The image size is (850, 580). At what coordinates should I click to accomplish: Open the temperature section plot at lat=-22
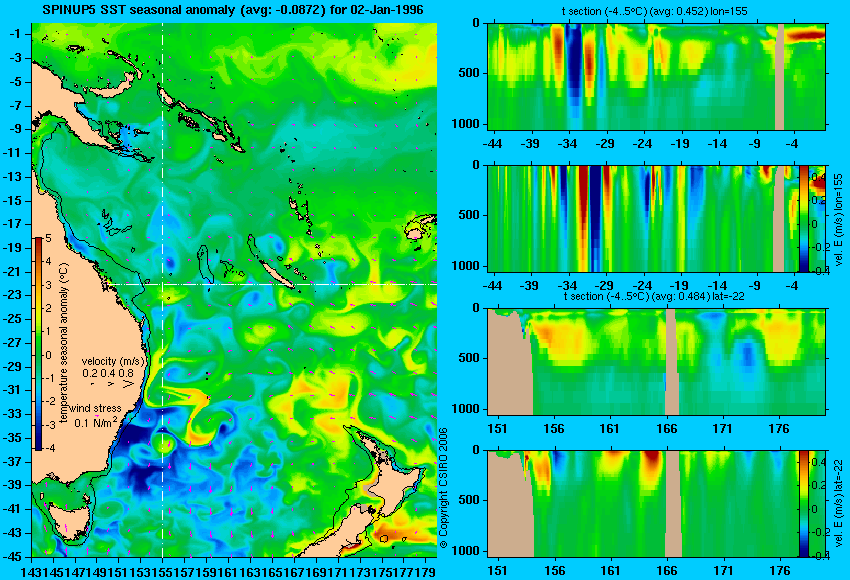click(656, 362)
